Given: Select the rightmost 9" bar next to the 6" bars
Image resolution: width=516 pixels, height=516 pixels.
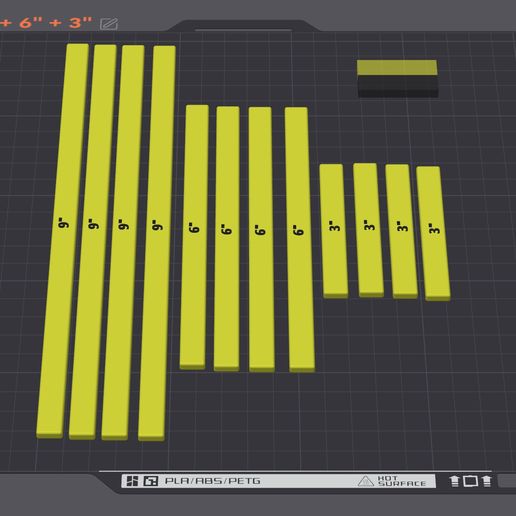Looking at the screenshot, I should click(157, 243).
